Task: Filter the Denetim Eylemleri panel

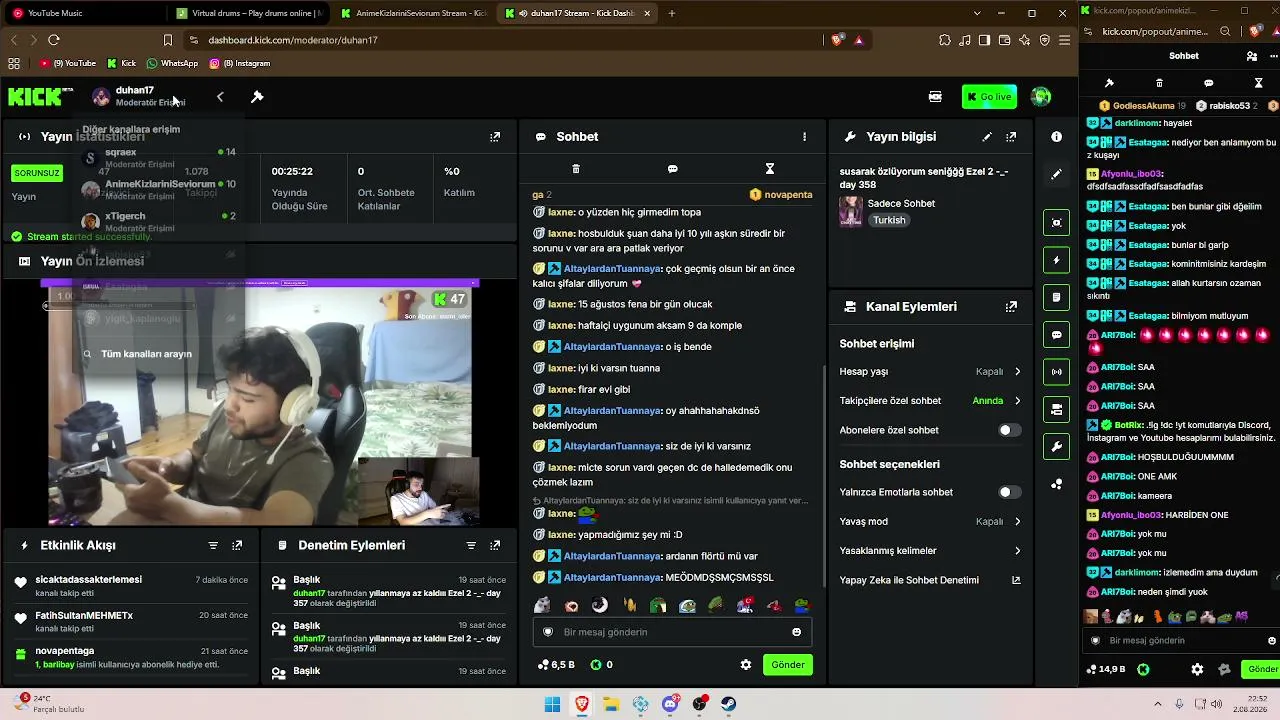Action: 471,546
